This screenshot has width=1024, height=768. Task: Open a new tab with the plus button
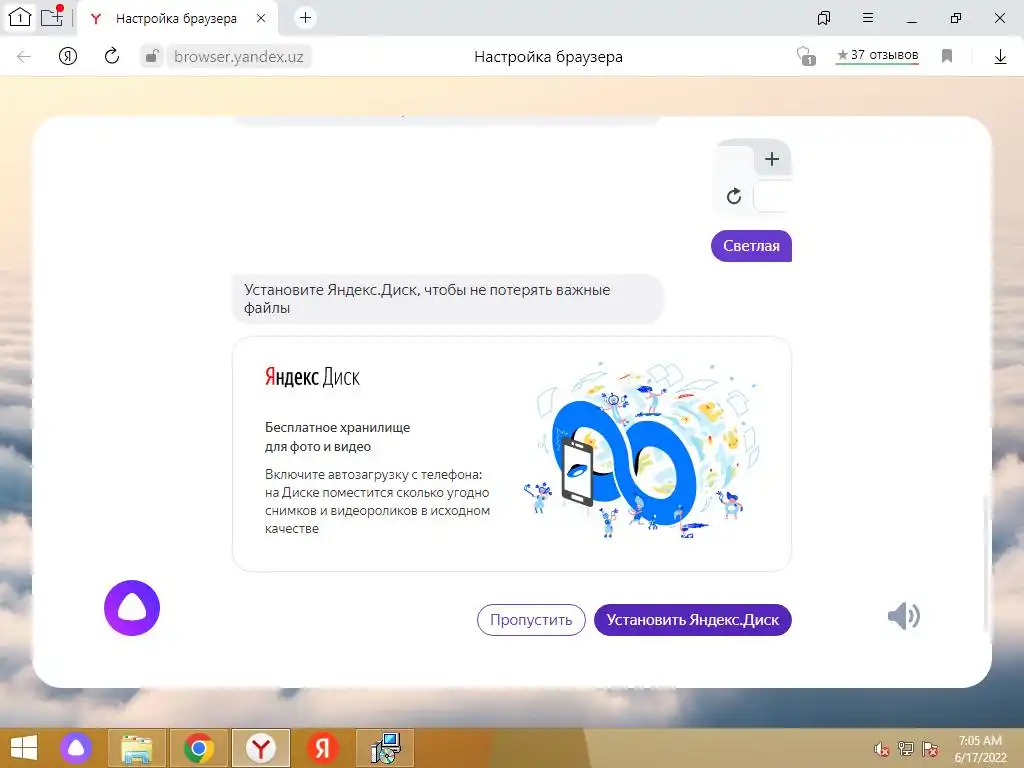pyautogui.click(x=305, y=18)
